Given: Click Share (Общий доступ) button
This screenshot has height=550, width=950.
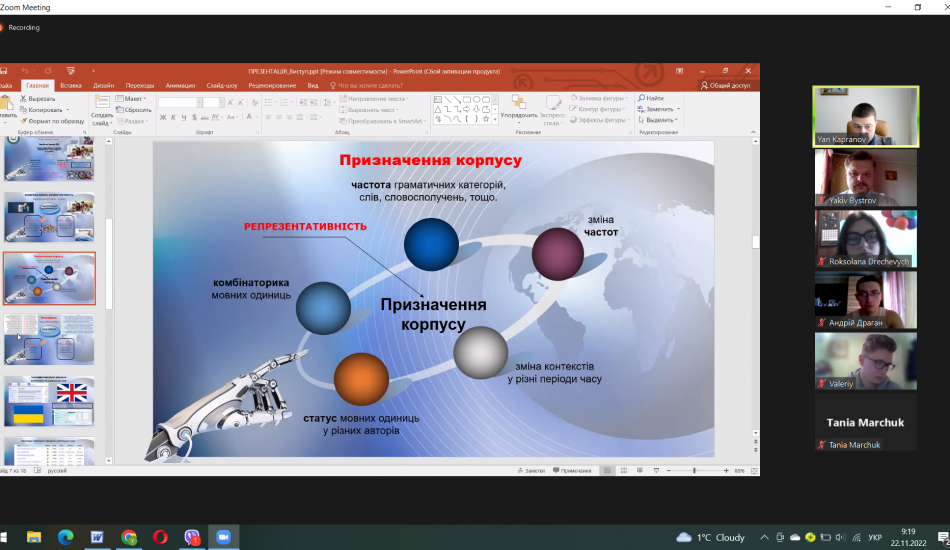Looking at the screenshot, I should pyautogui.click(x=725, y=86).
